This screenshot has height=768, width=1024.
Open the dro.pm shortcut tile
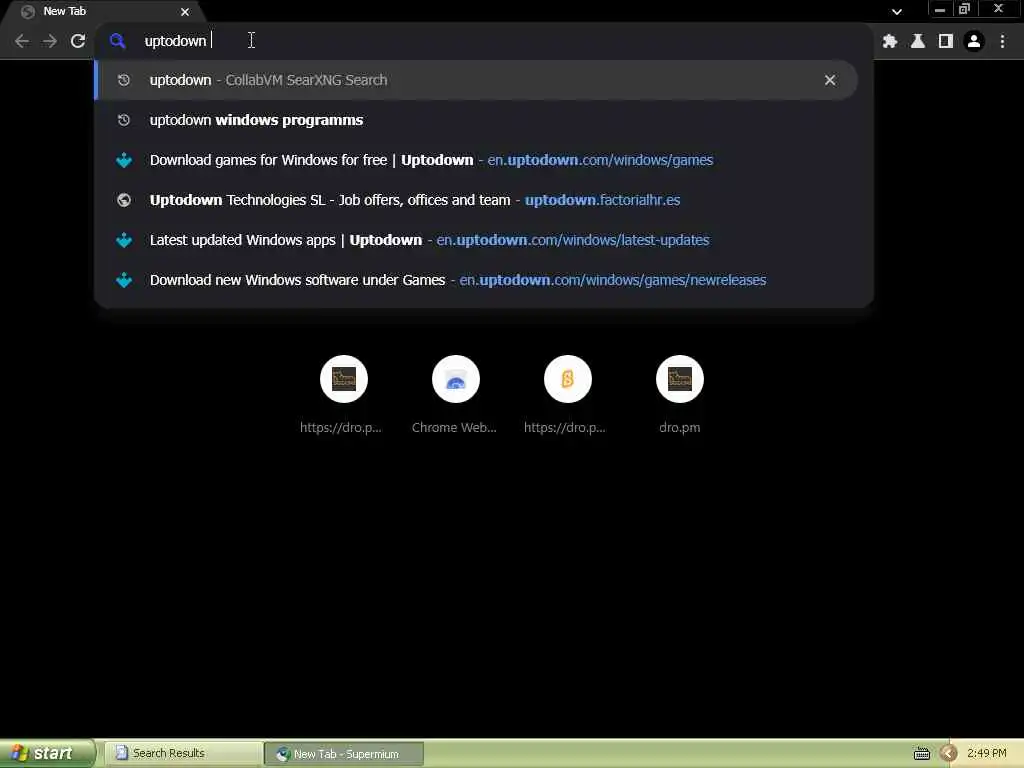coord(679,394)
